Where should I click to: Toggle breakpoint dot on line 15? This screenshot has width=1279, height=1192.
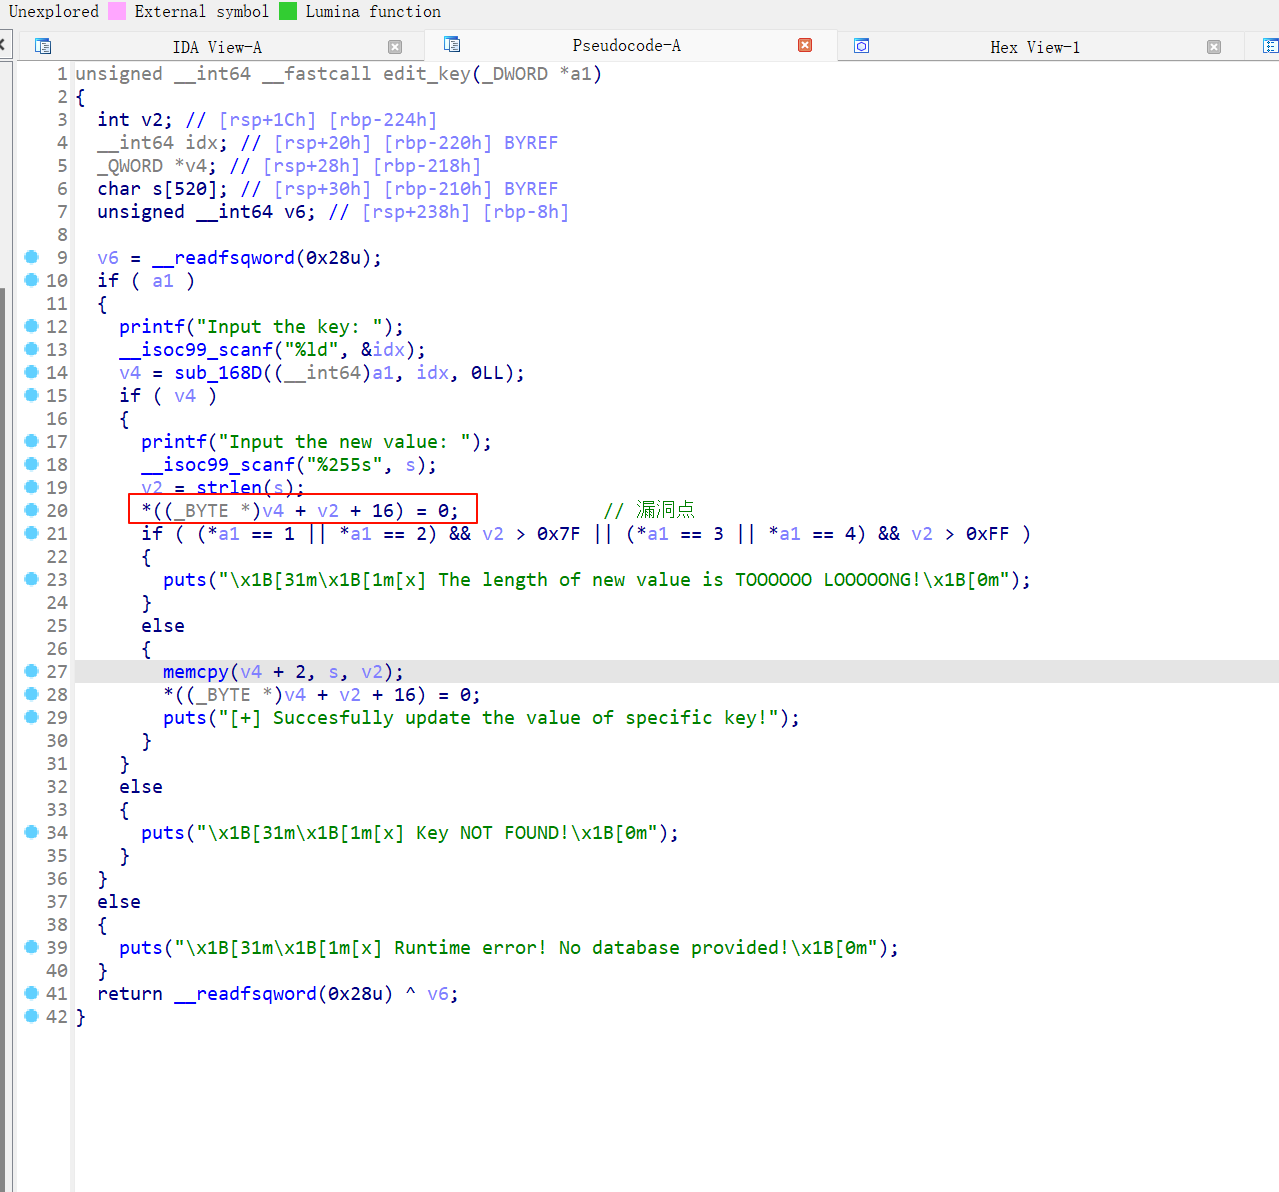(31, 395)
